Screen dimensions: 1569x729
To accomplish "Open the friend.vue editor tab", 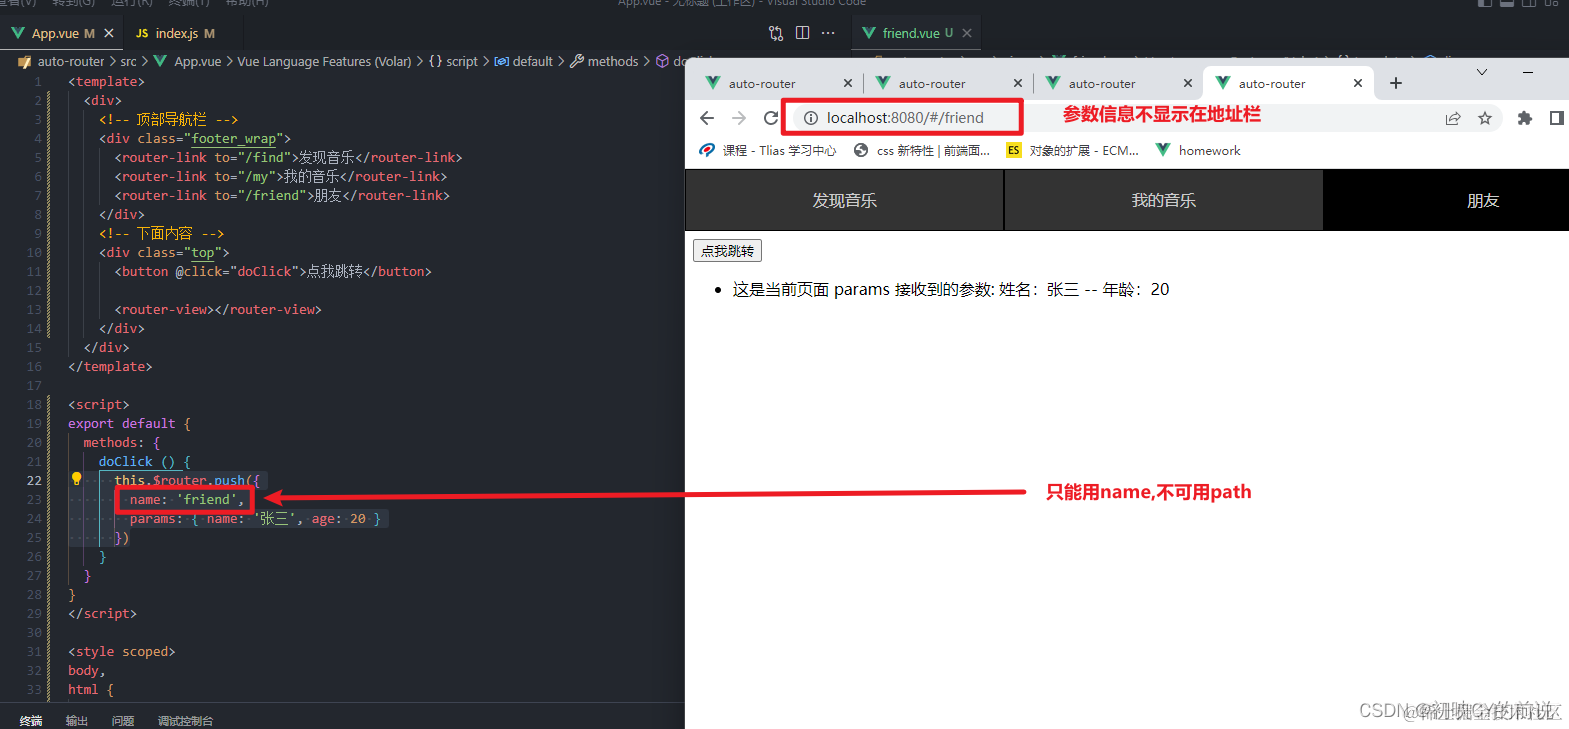I will (915, 33).
